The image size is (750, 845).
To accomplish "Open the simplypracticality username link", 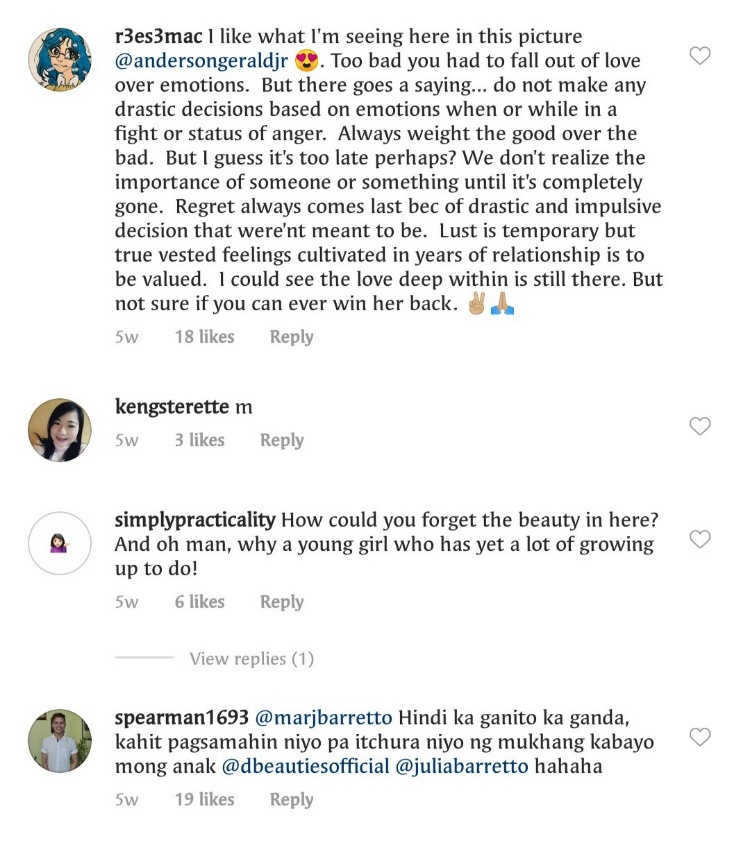I will [x=195, y=521].
